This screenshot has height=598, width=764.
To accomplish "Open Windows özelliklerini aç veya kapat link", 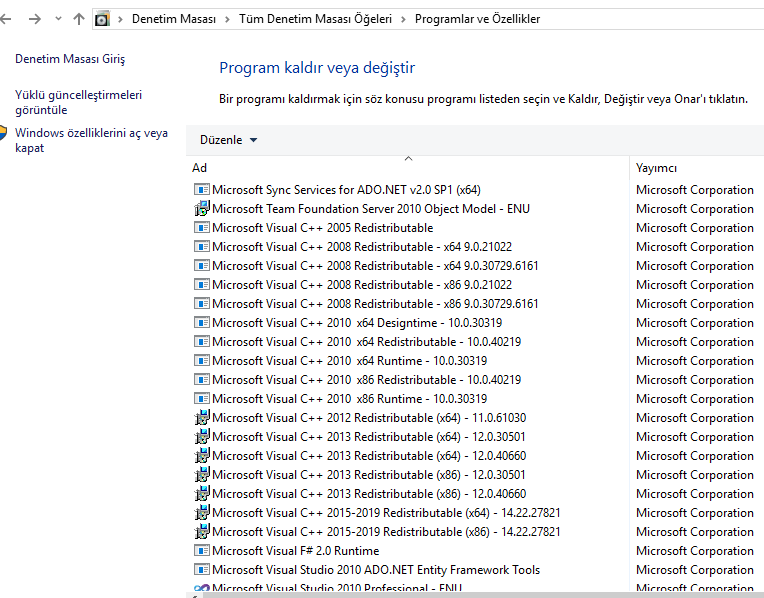I will coord(91,140).
